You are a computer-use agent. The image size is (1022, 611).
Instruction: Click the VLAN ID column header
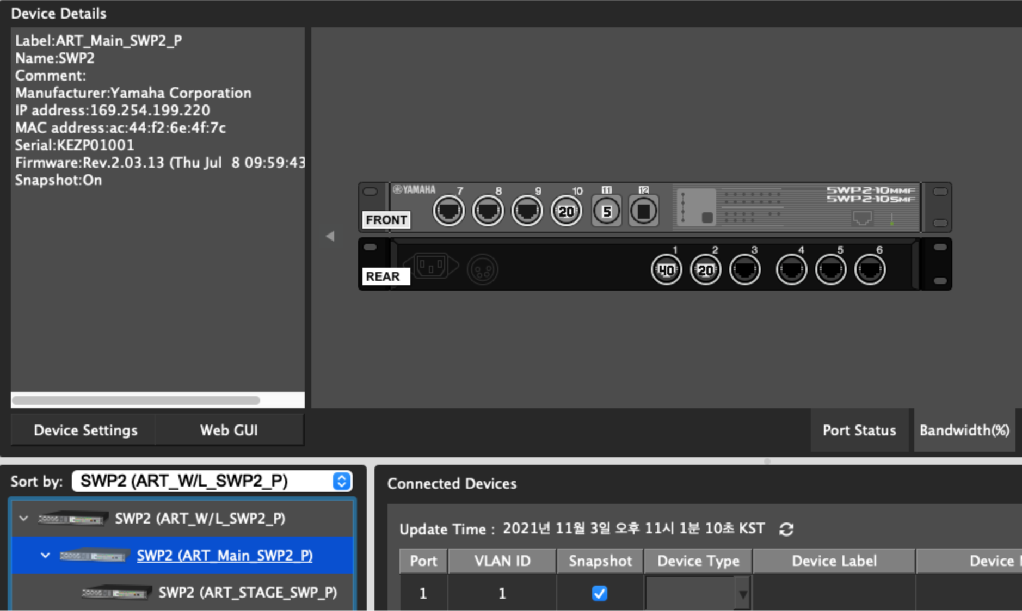(502, 561)
